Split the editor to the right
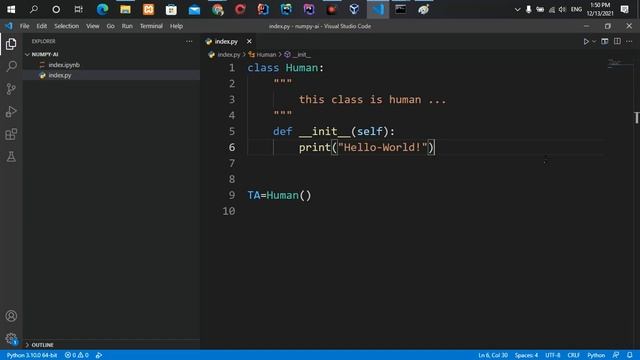The height and width of the screenshot is (360, 640). tap(617, 41)
